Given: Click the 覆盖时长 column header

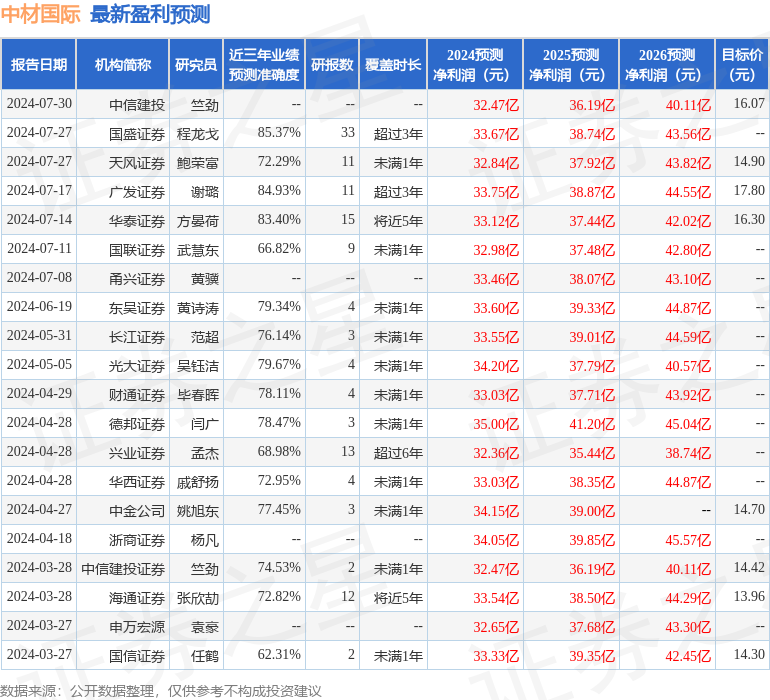Looking at the screenshot, I should tap(393, 64).
